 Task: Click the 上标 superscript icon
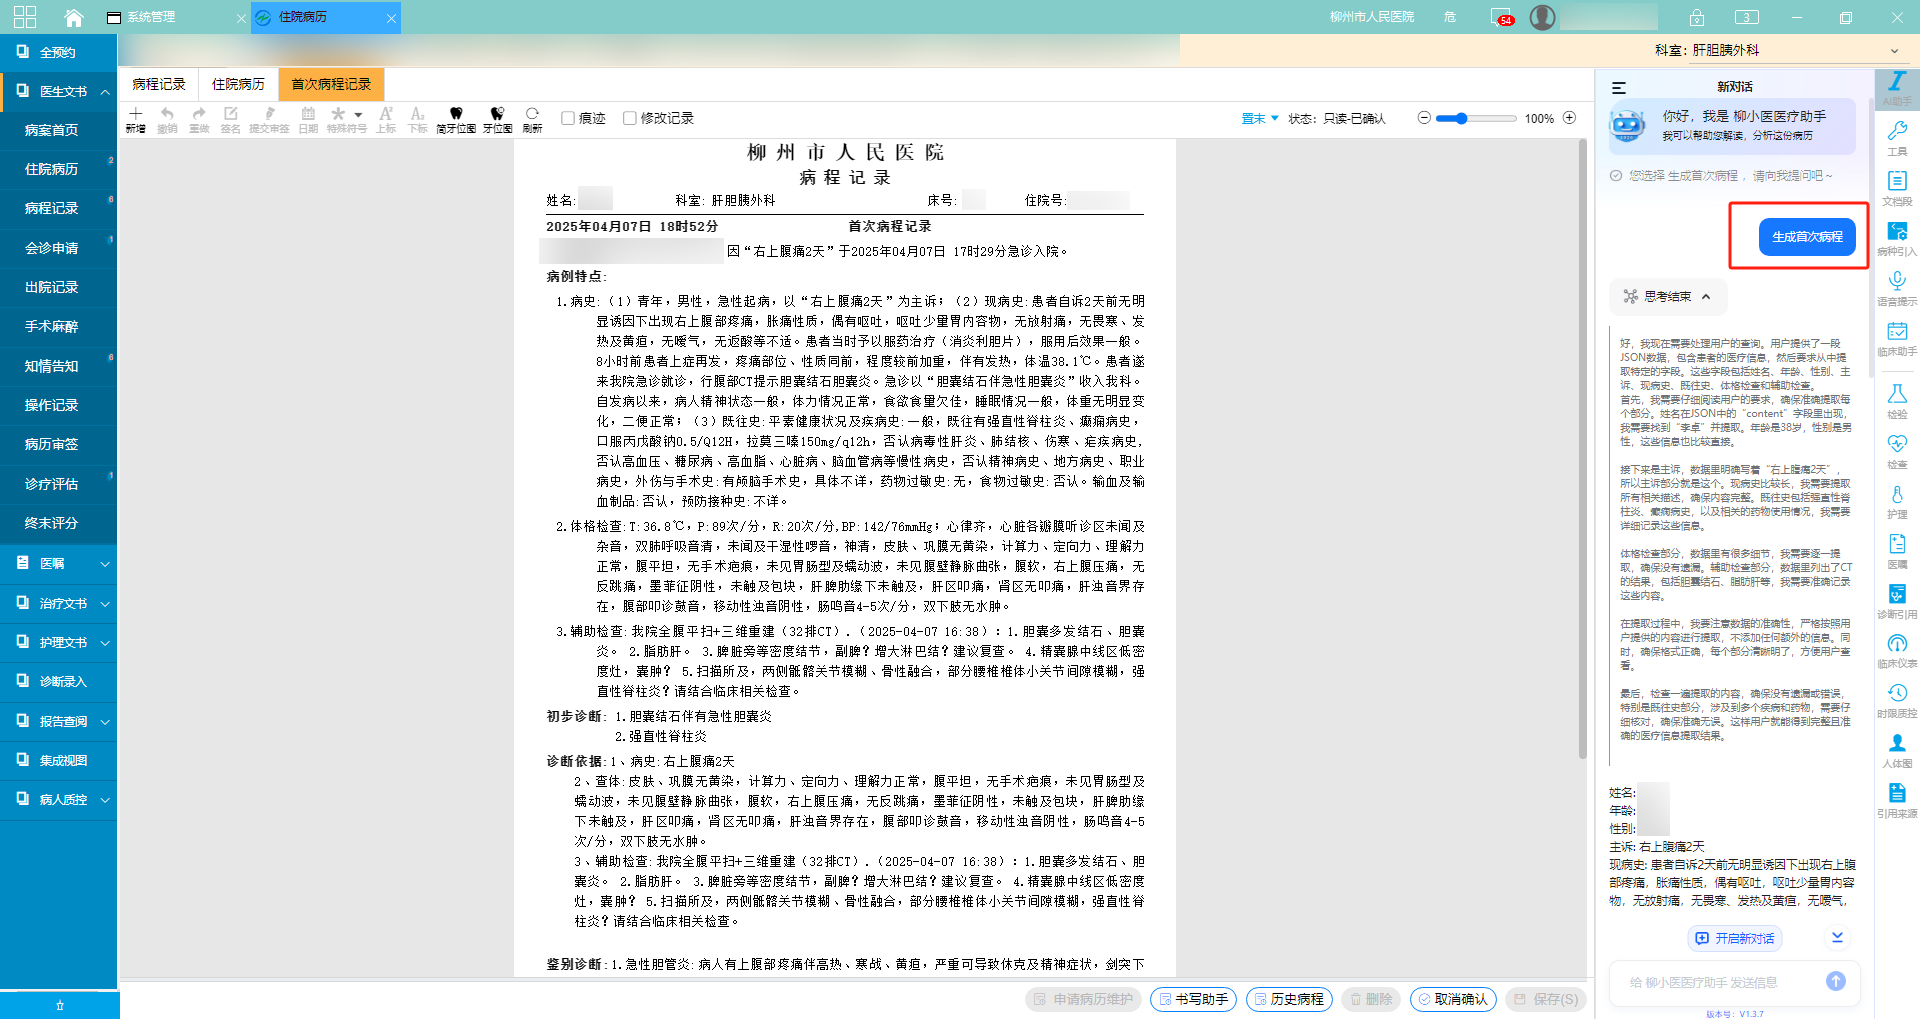(x=386, y=114)
